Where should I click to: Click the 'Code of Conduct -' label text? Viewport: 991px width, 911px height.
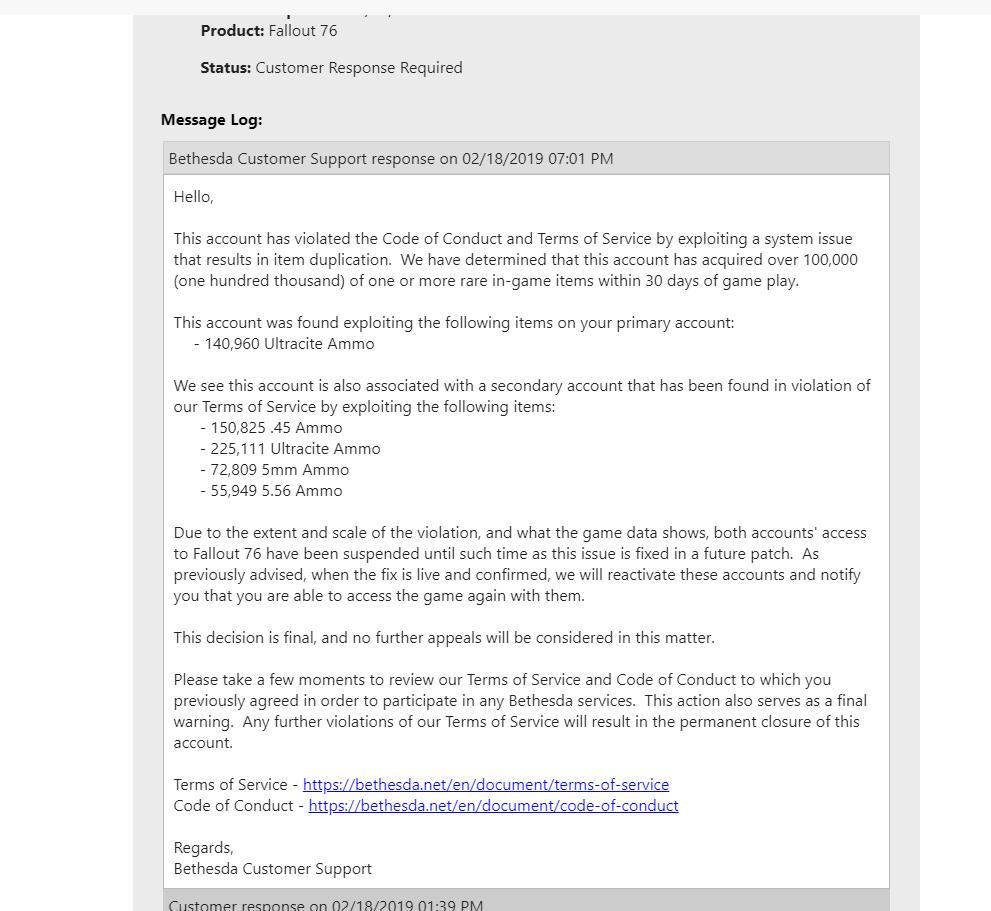tap(239, 806)
